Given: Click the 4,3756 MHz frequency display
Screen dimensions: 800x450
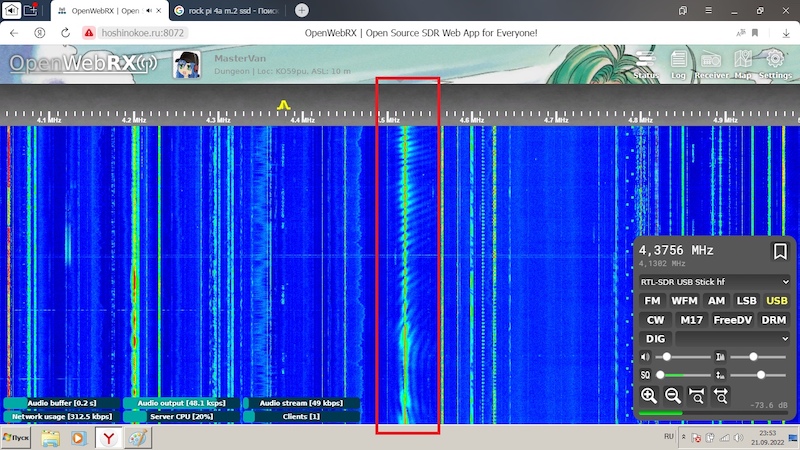Looking at the screenshot, I should coord(676,250).
